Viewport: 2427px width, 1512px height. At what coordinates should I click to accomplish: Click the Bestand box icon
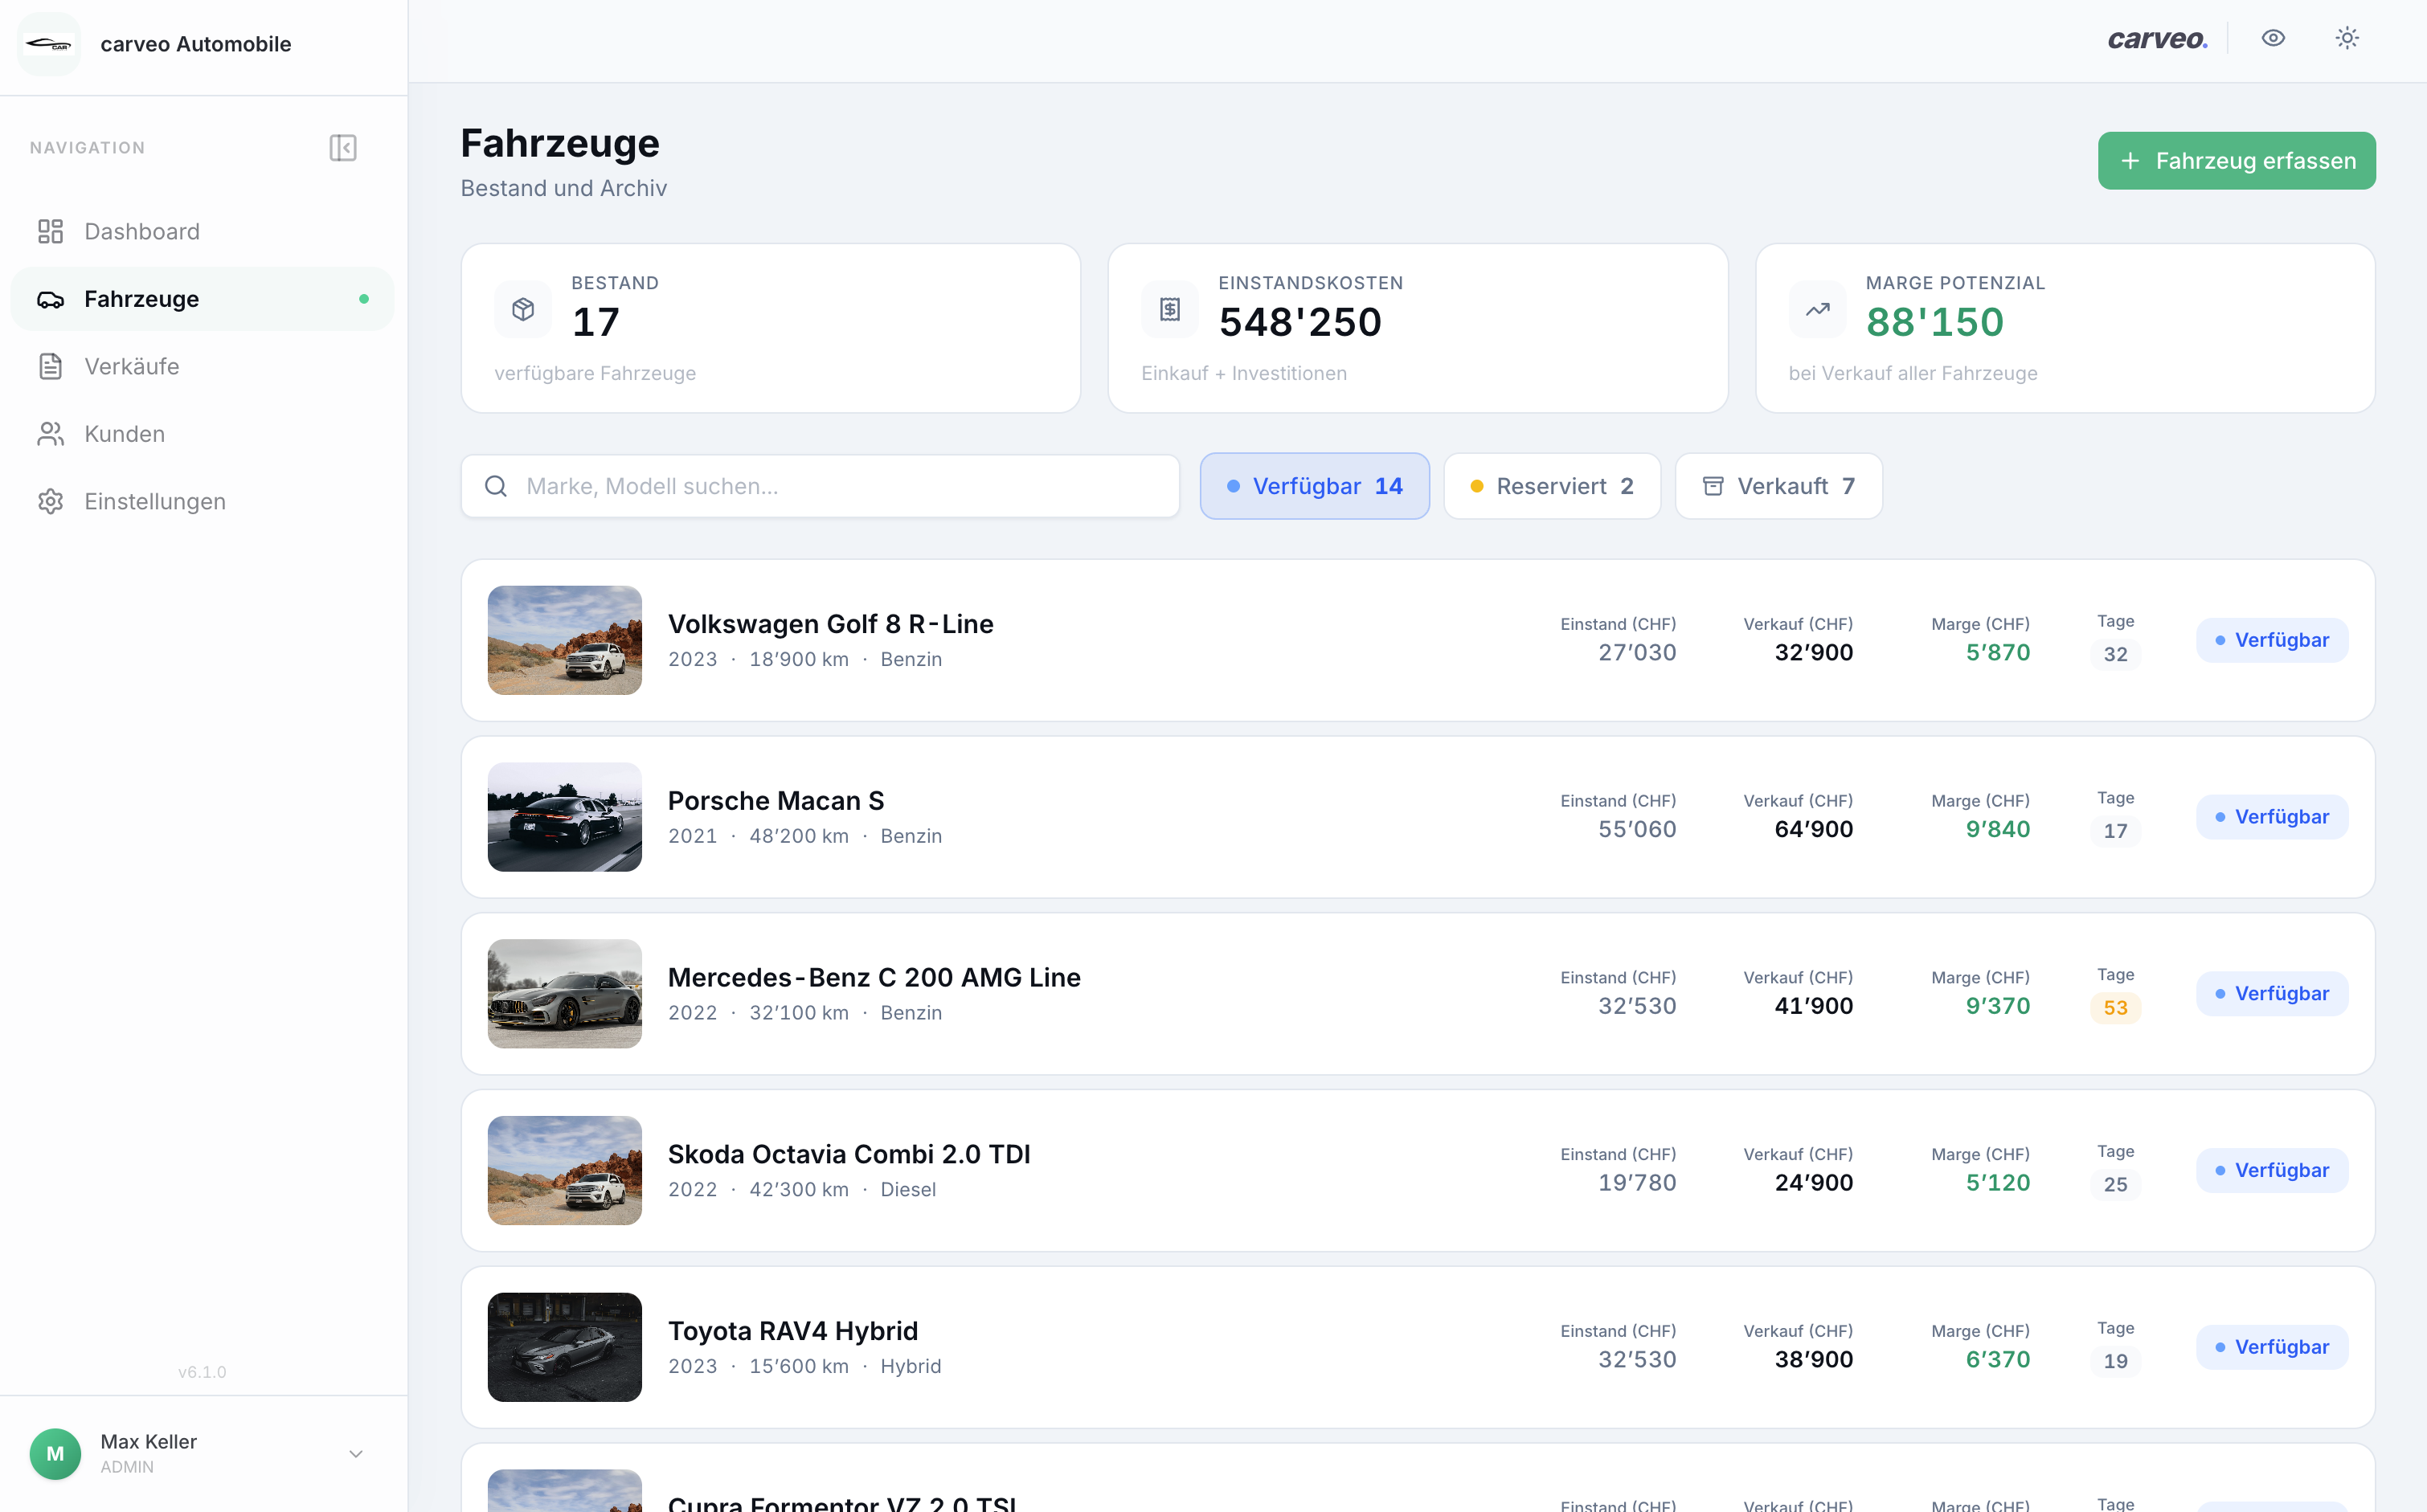523,309
